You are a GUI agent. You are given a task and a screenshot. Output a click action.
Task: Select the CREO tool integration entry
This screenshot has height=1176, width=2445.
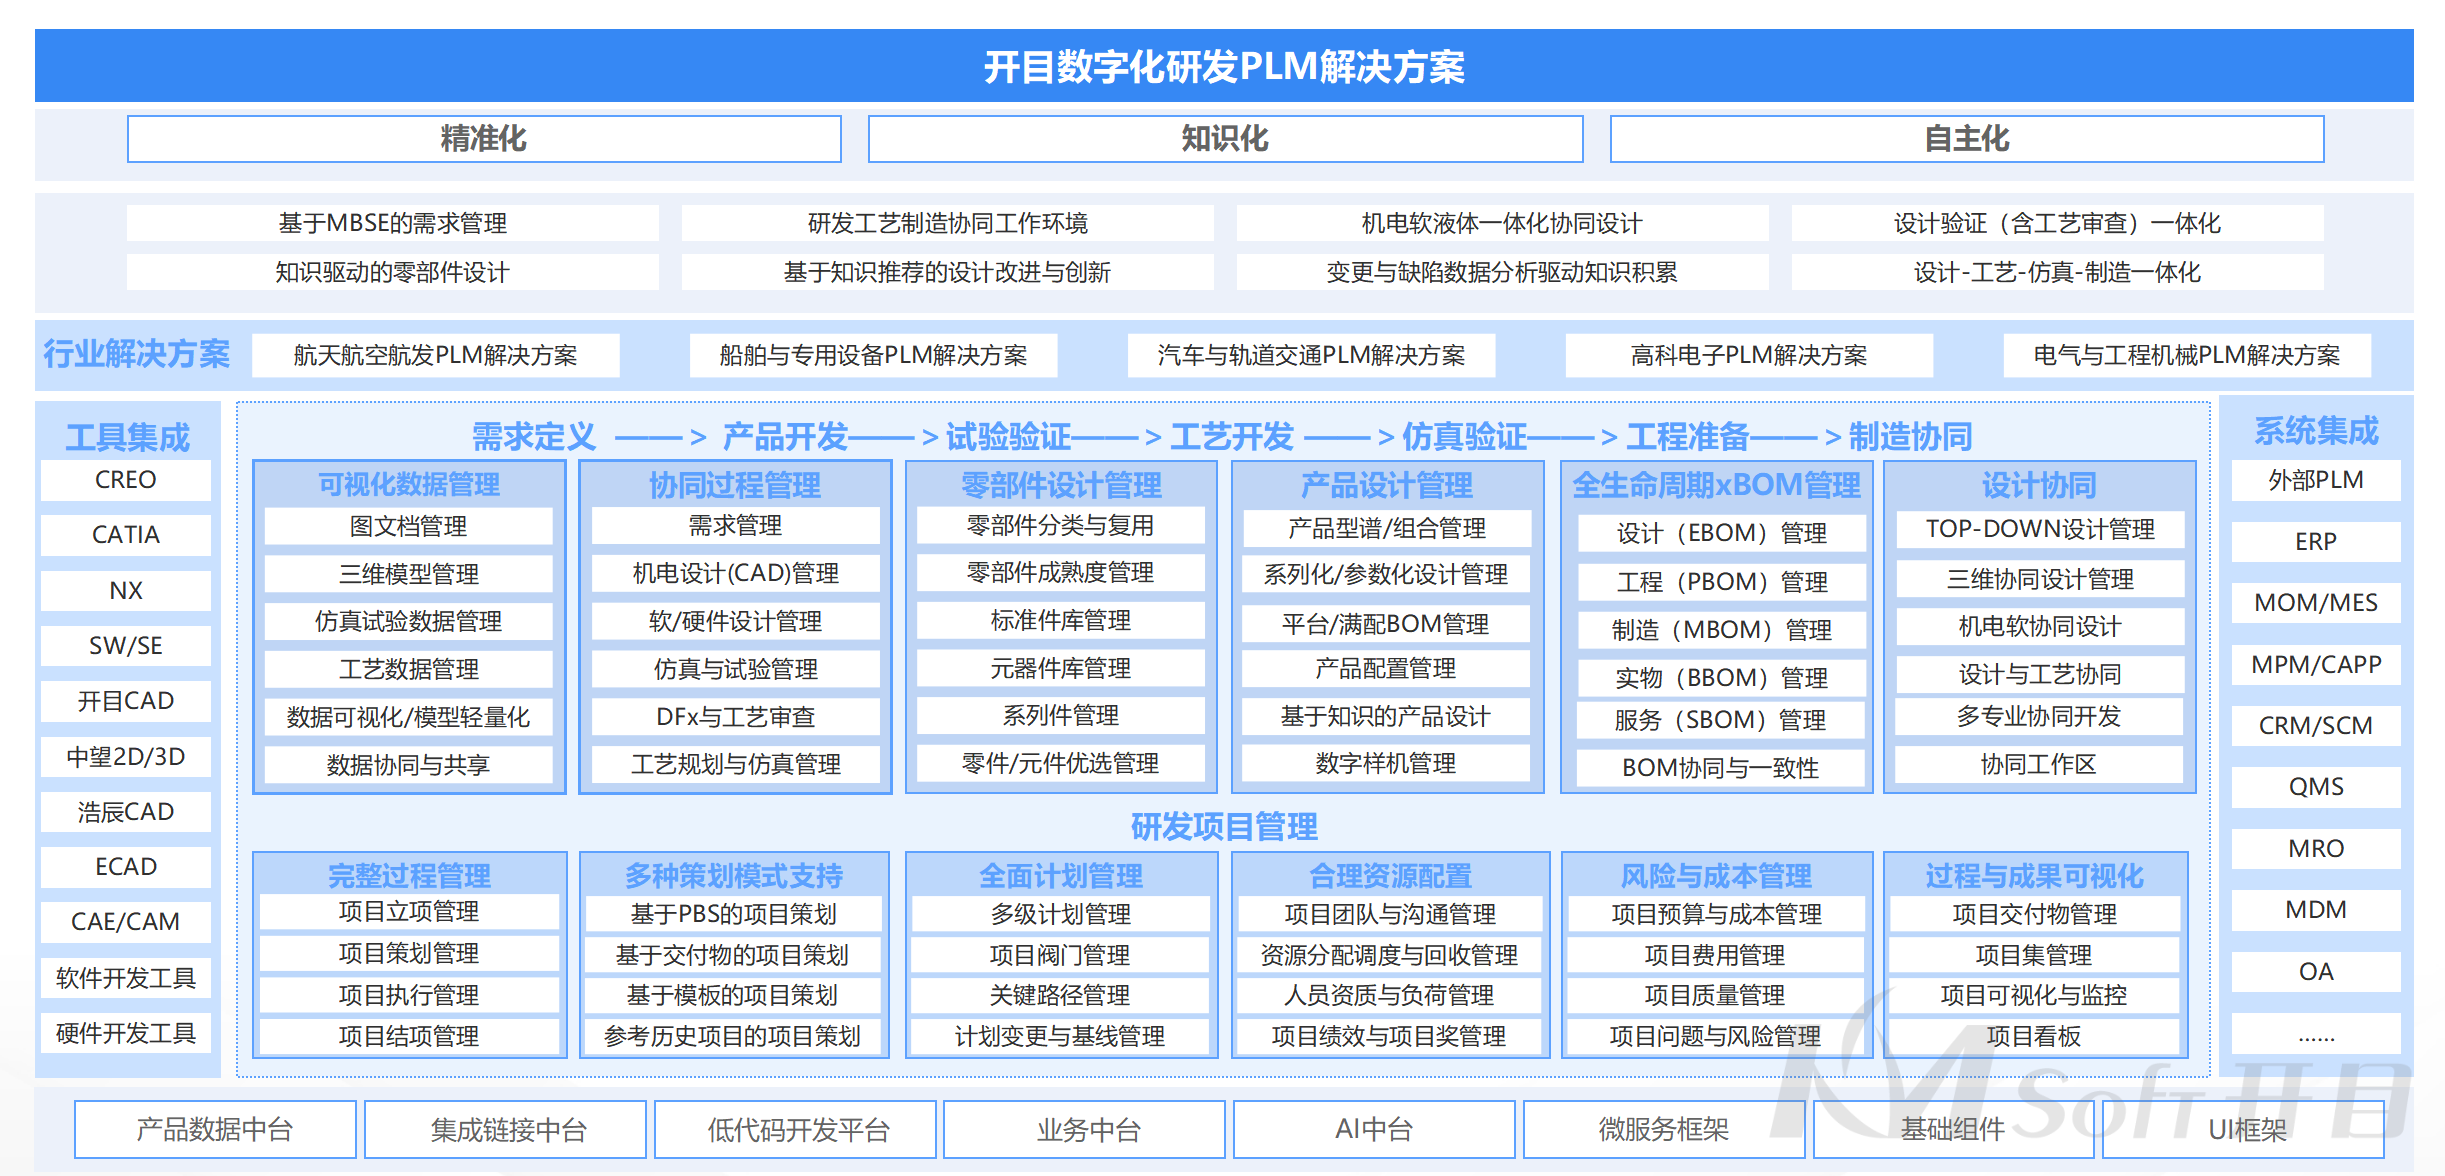point(125,479)
